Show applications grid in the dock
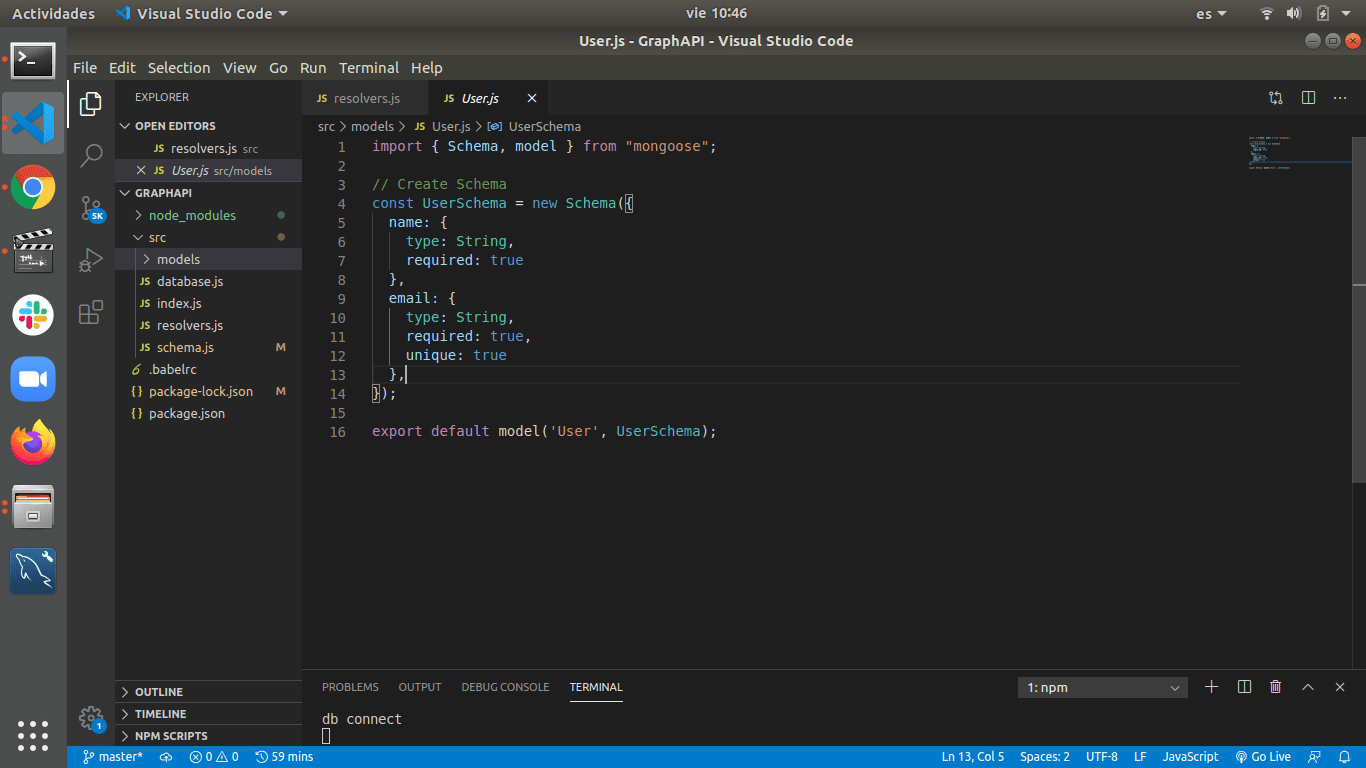This screenshot has width=1366, height=768. [x=33, y=735]
